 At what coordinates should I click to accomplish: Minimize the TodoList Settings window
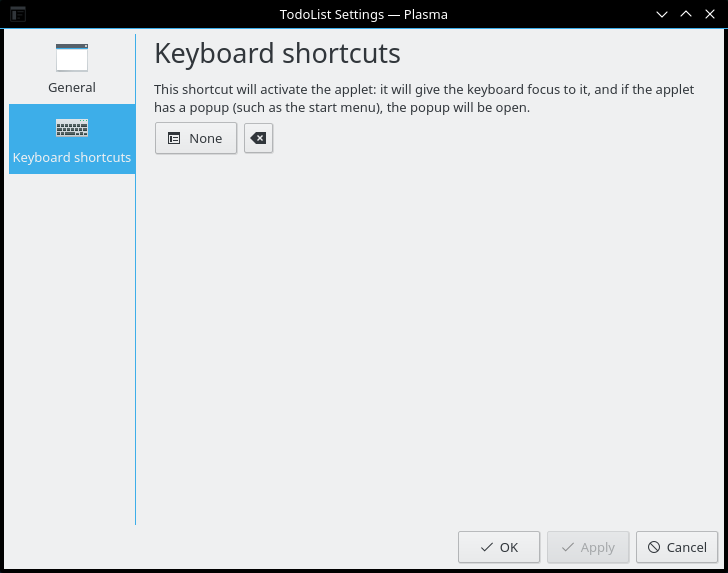(x=662, y=14)
